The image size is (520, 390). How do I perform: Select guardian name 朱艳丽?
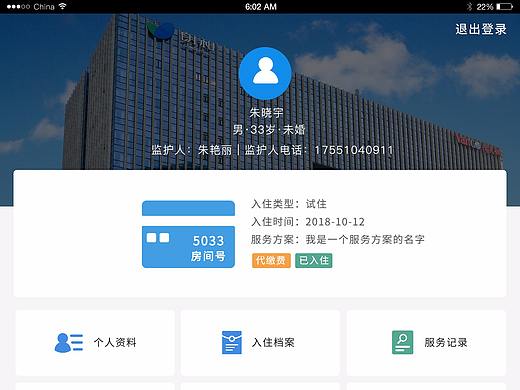click(x=215, y=150)
